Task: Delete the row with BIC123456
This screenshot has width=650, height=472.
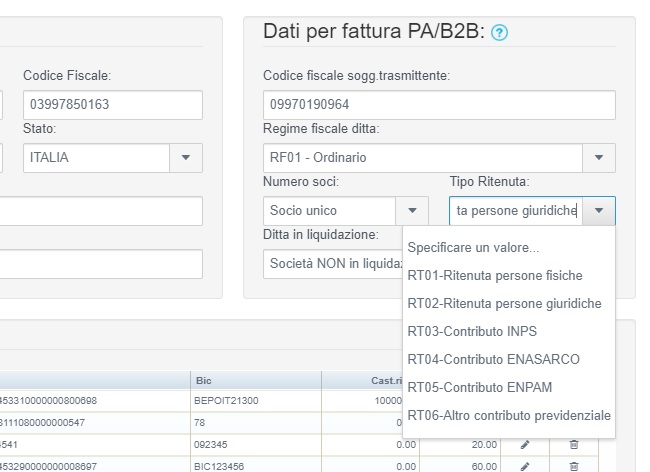Action: 573,466
